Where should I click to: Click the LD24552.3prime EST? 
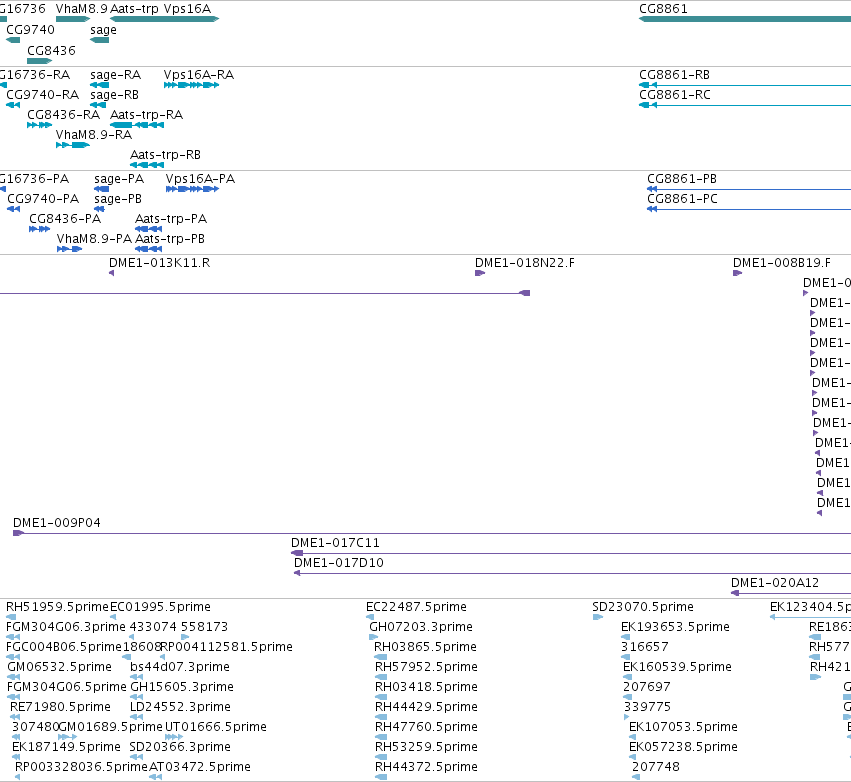click(136, 718)
